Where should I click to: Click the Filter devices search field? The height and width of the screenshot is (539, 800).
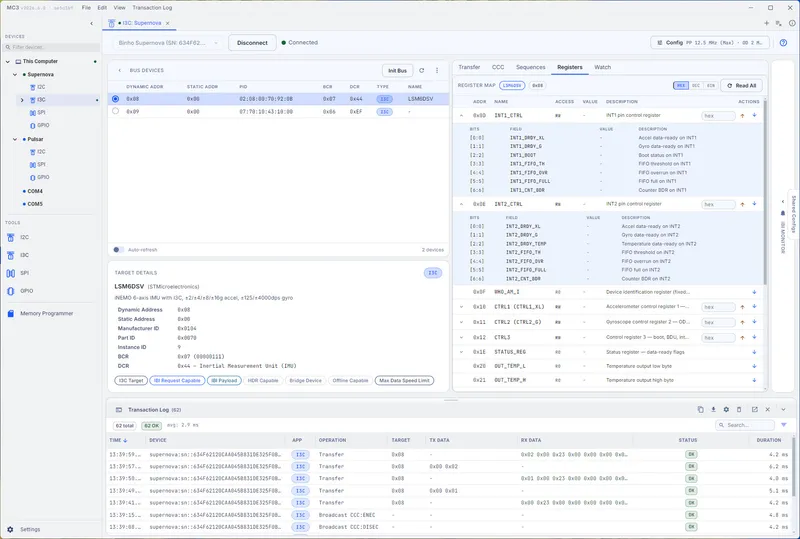pos(51,47)
